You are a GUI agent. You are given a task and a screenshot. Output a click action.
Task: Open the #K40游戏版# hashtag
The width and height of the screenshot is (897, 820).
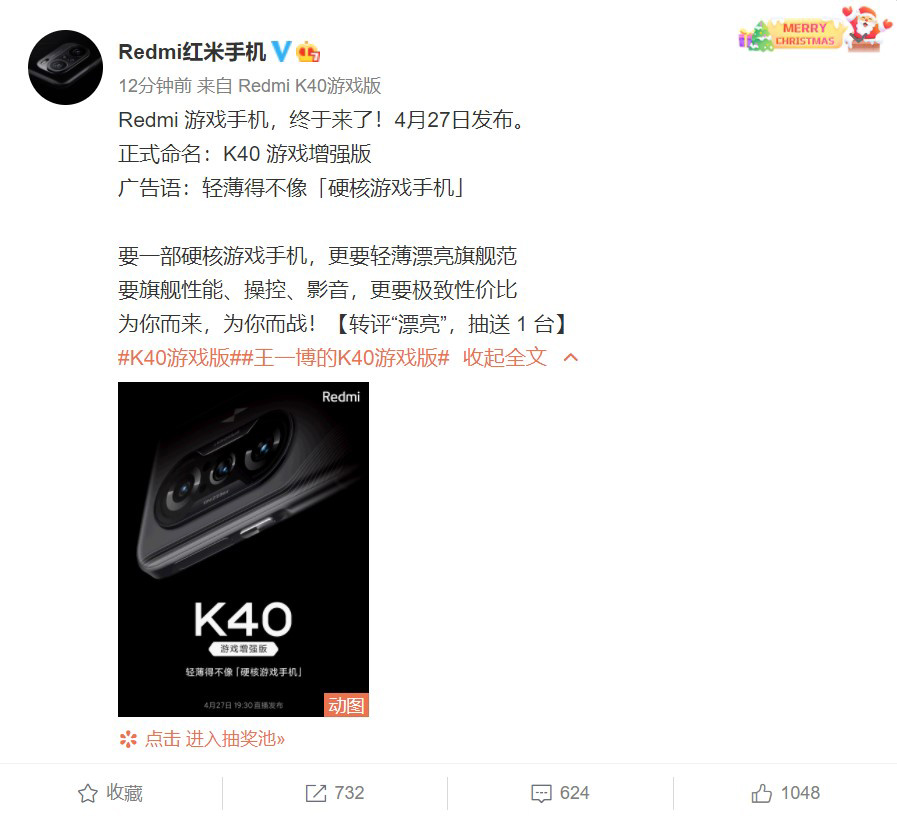coord(174,357)
